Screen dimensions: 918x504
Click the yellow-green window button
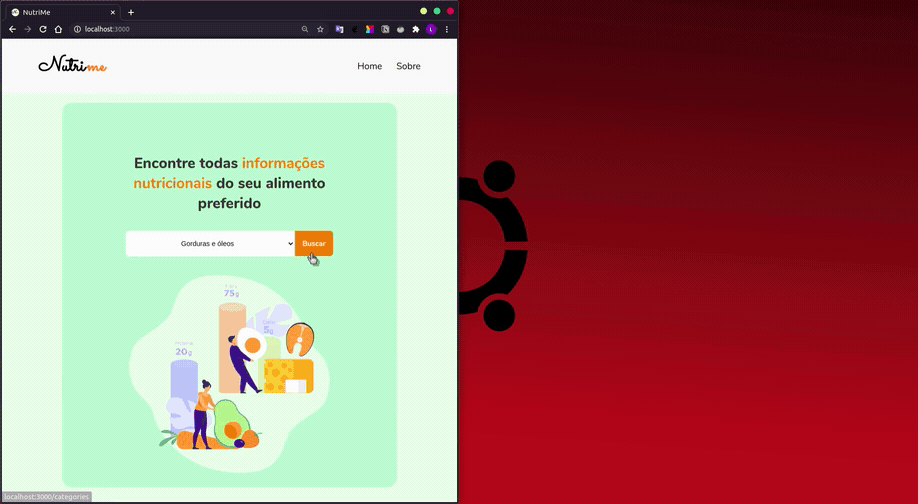423,11
